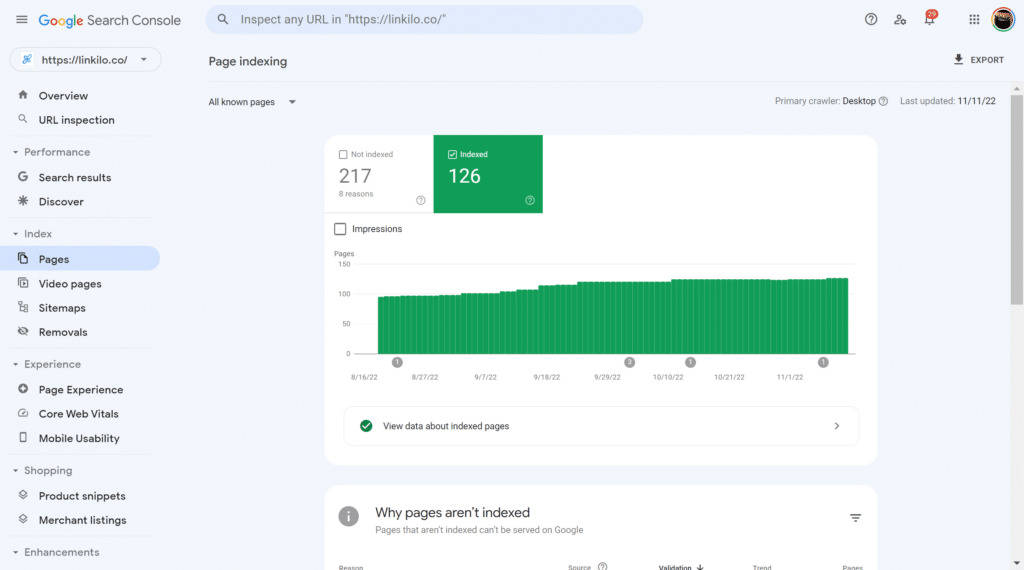The height and width of the screenshot is (570, 1024).
Task: Click the EXPORT button
Action: (x=978, y=59)
